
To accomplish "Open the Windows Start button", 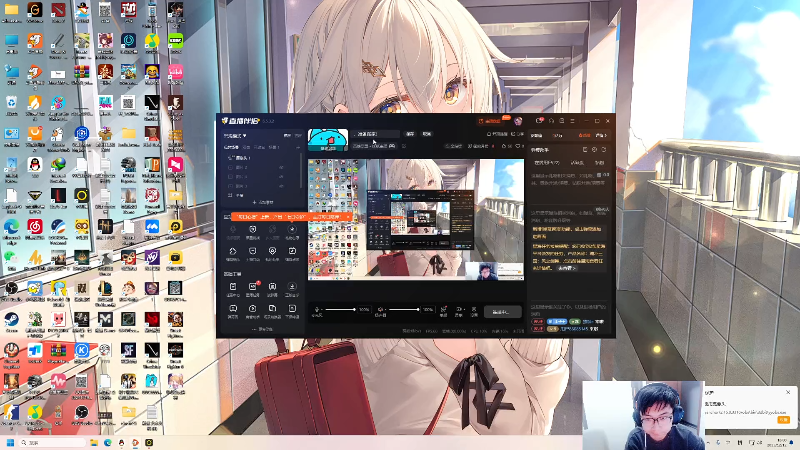I will (10, 442).
